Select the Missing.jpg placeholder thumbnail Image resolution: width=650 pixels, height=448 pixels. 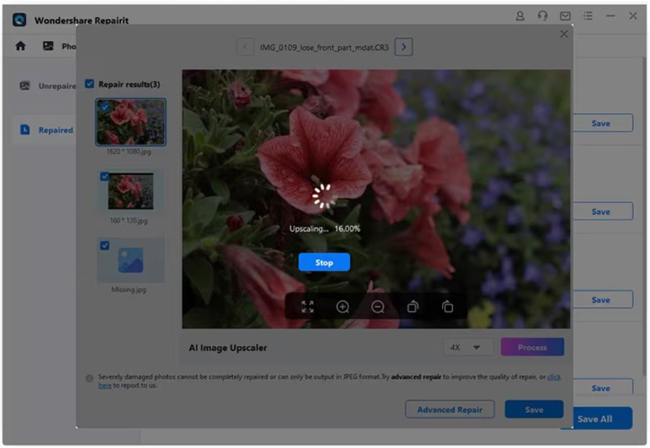click(131, 260)
